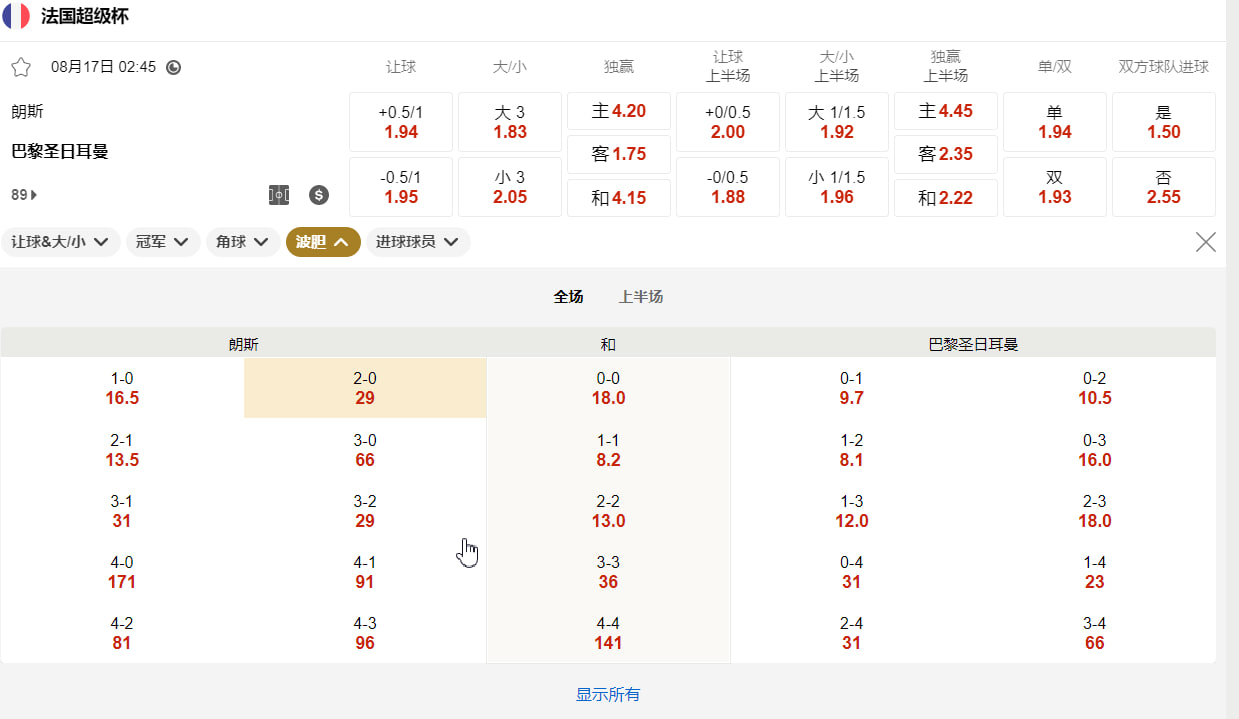Select 双 at 1.93
This screenshot has height=719, width=1239.
click(1055, 187)
